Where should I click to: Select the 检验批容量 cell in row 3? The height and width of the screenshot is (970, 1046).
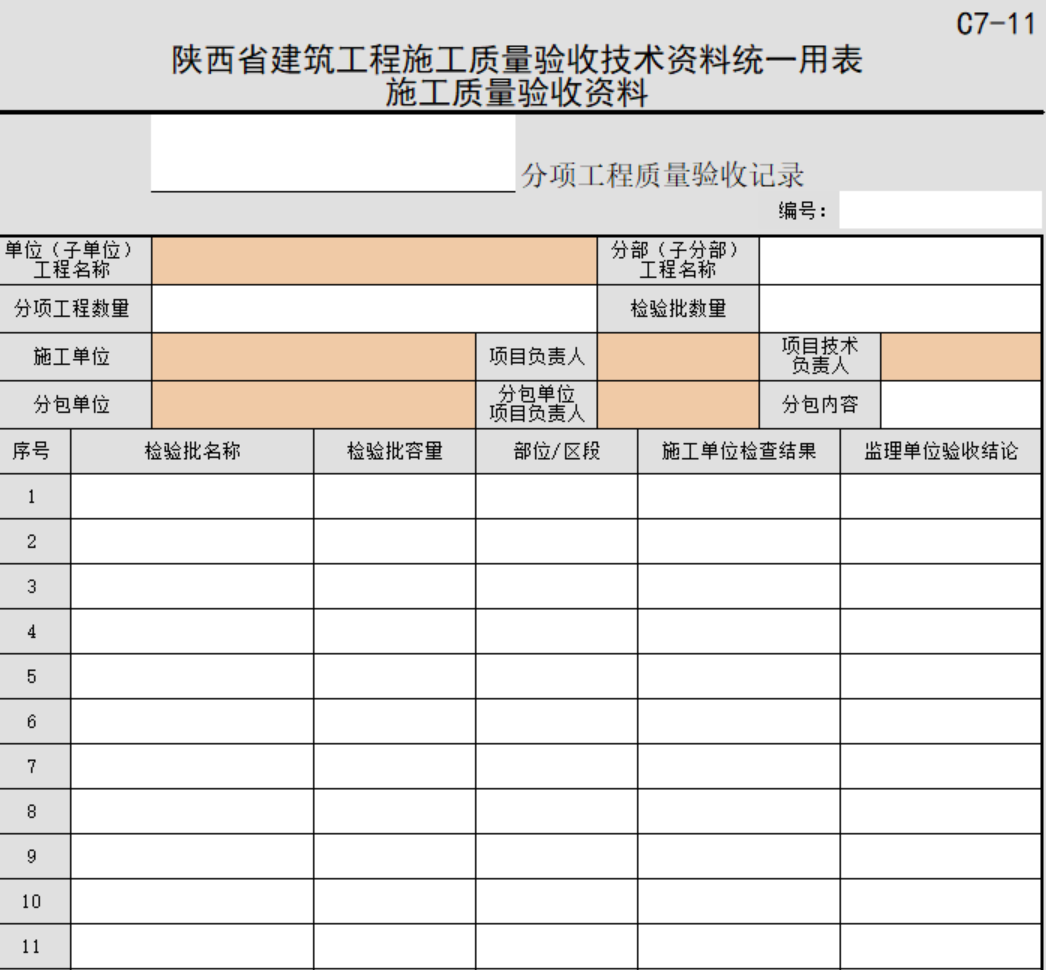[x=394, y=586]
